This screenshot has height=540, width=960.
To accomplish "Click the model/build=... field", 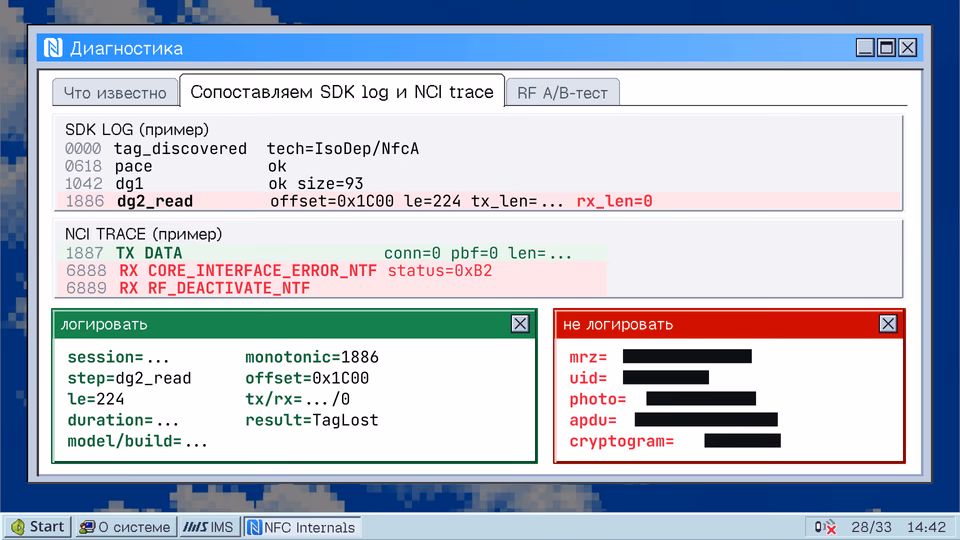I will 137,441.
